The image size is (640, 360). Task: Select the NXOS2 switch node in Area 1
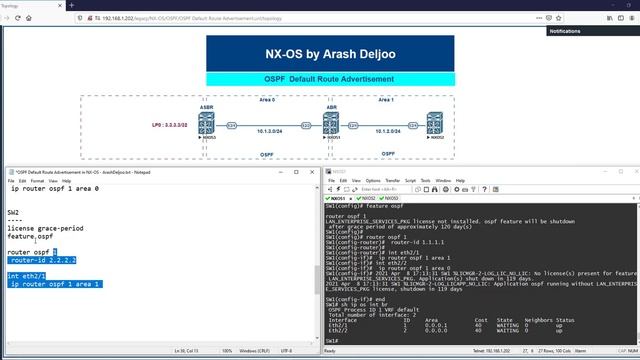click(x=435, y=123)
